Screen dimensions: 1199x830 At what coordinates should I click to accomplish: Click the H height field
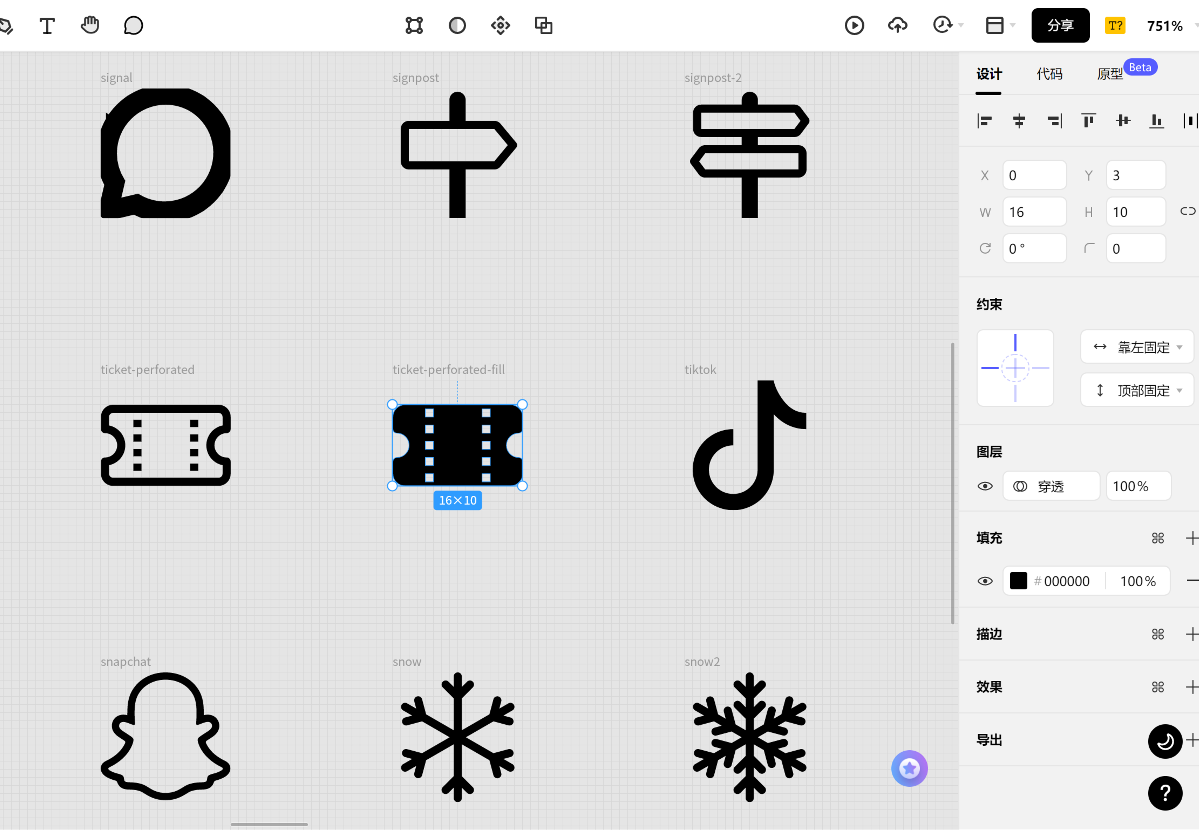click(1136, 212)
